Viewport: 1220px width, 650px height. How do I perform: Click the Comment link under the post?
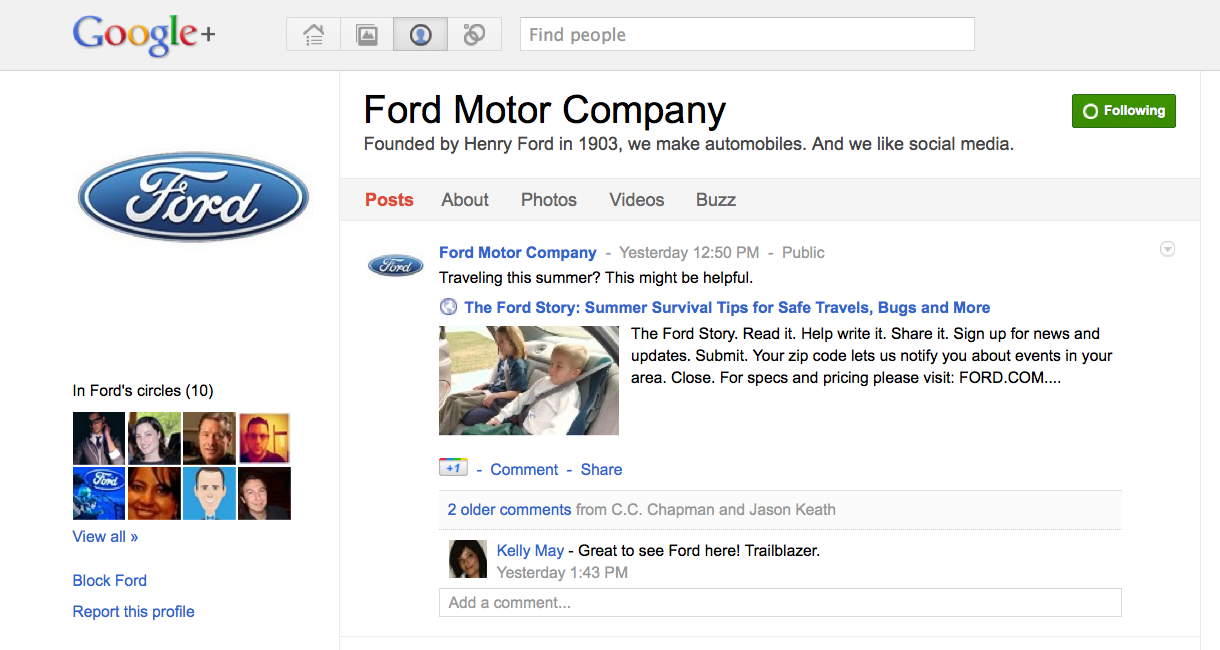(524, 469)
